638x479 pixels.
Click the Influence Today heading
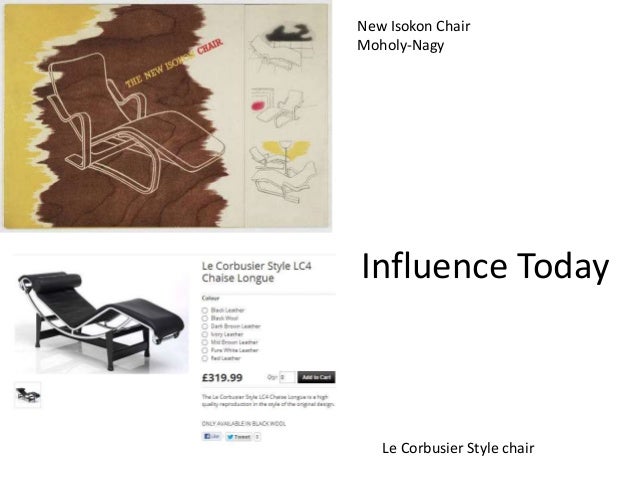coord(485,267)
